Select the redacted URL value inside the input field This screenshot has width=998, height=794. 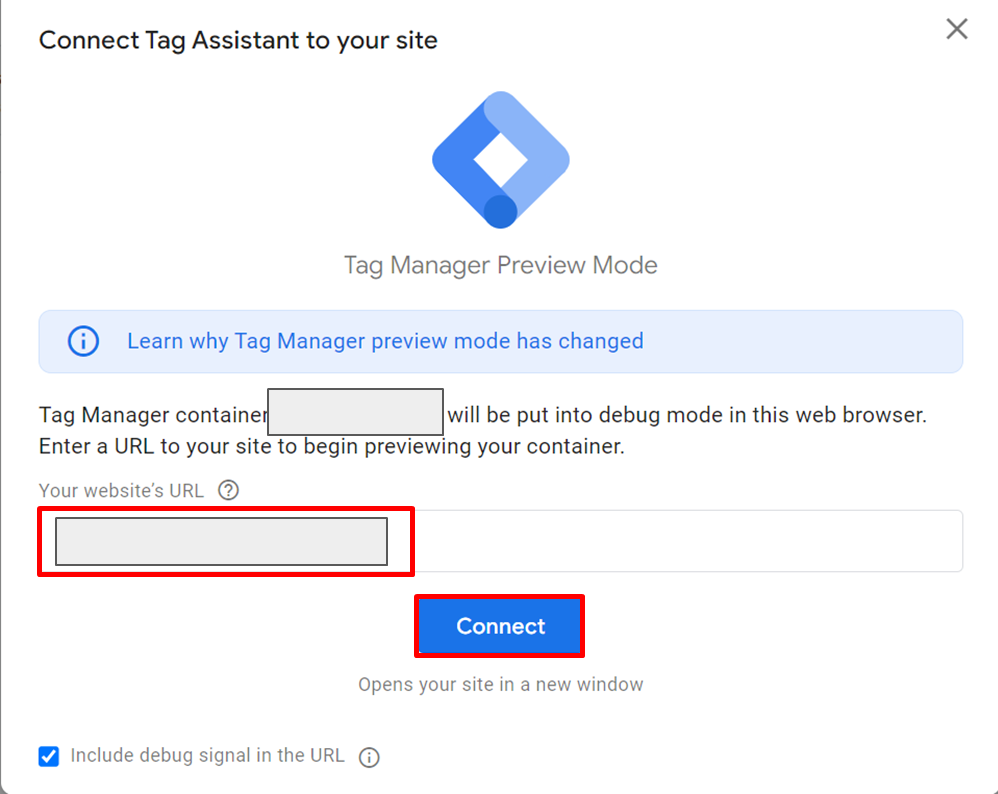(x=221, y=541)
